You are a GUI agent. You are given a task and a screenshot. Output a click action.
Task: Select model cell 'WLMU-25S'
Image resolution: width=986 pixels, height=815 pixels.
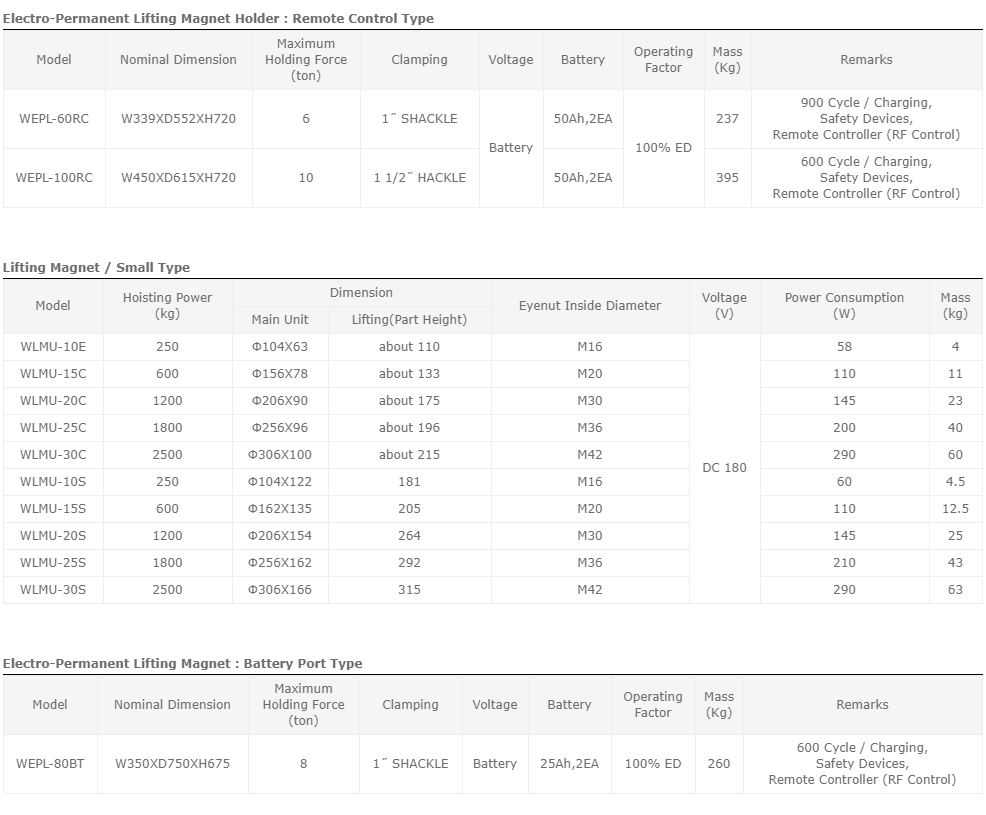pyautogui.click(x=53, y=563)
